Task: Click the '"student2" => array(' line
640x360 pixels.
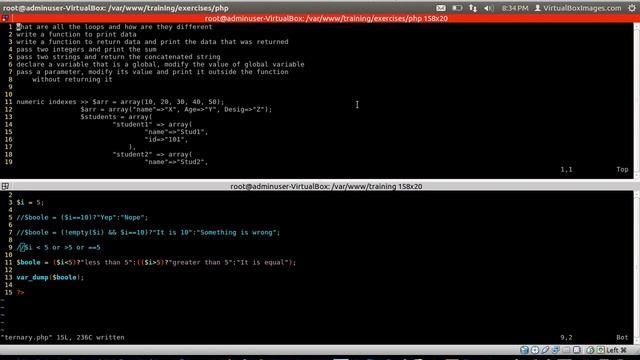Action: [x=152, y=154]
